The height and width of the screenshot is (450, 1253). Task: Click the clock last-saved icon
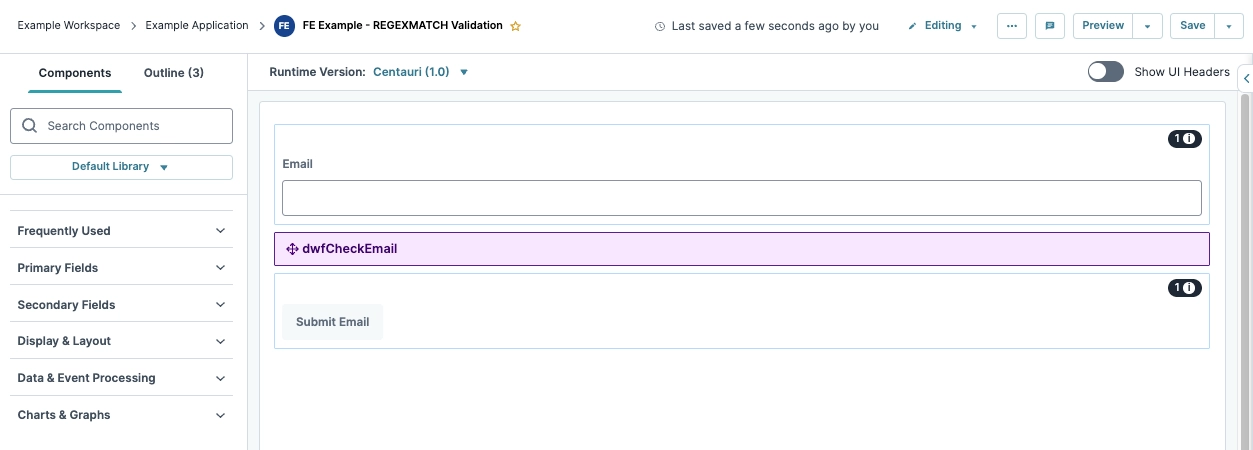coord(660,27)
